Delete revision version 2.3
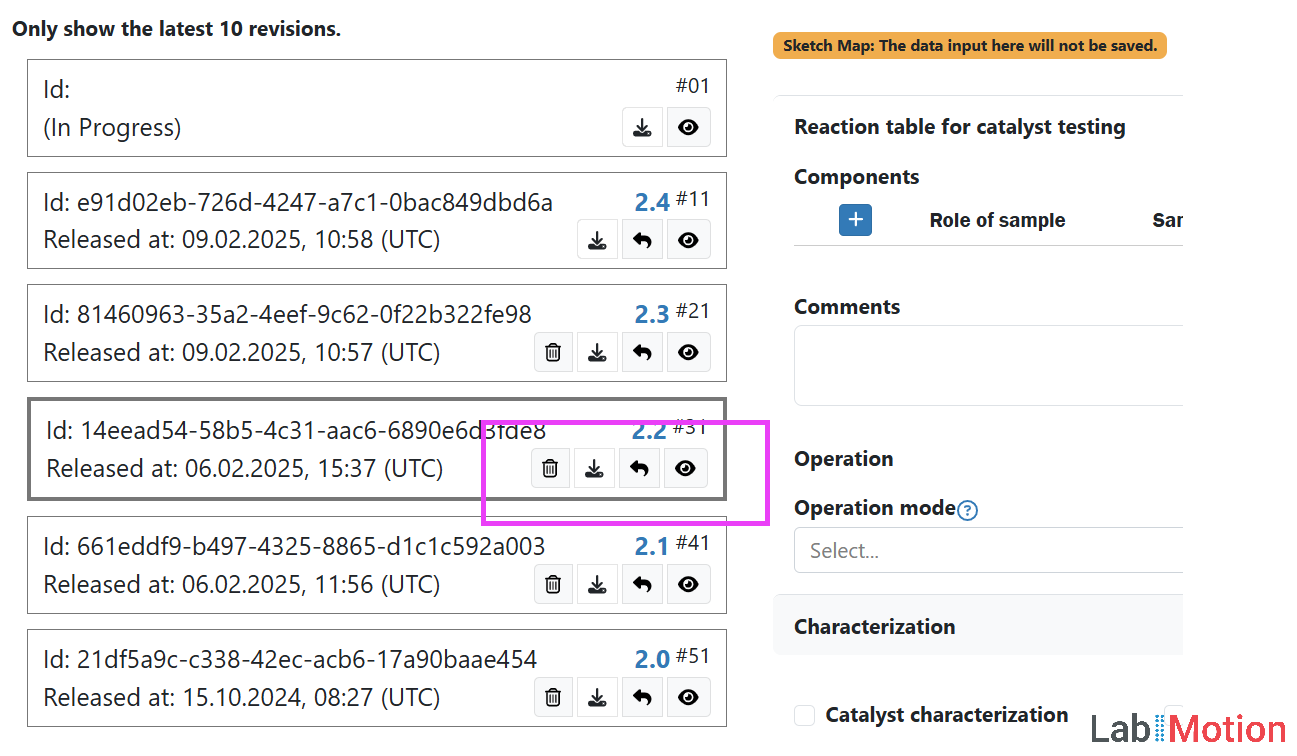1297x756 pixels. pos(553,353)
